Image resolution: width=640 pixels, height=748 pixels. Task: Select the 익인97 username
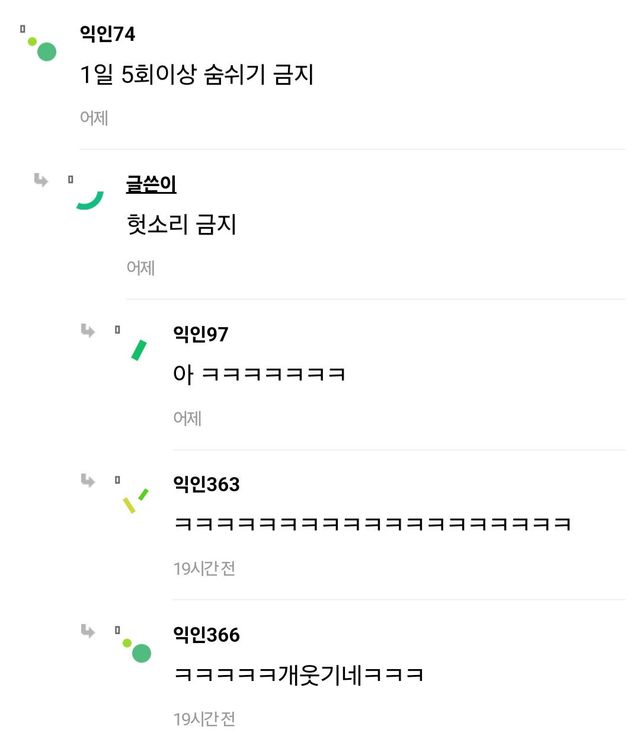pyautogui.click(x=200, y=334)
